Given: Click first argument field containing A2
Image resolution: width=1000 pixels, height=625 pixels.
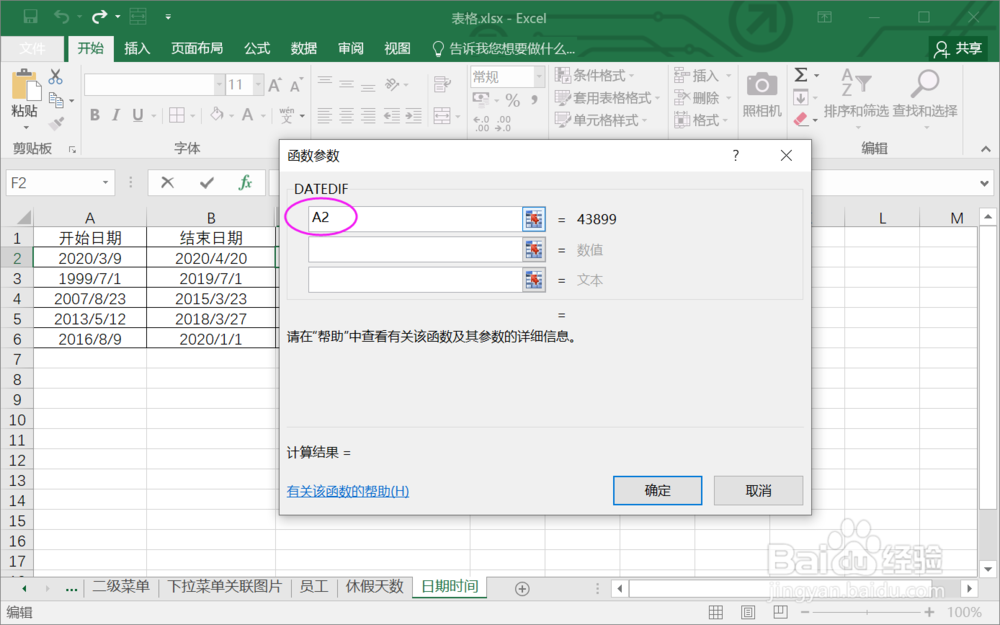Looking at the screenshot, I should [x=415, y=218].
